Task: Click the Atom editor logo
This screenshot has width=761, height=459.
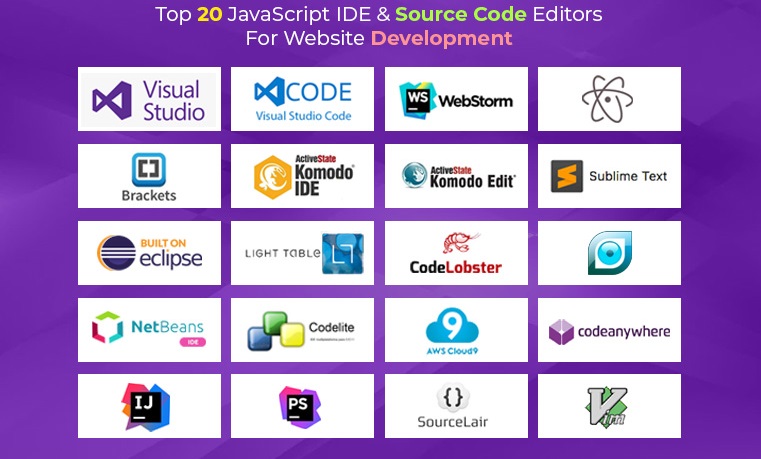Action: [x=609, y=99]
